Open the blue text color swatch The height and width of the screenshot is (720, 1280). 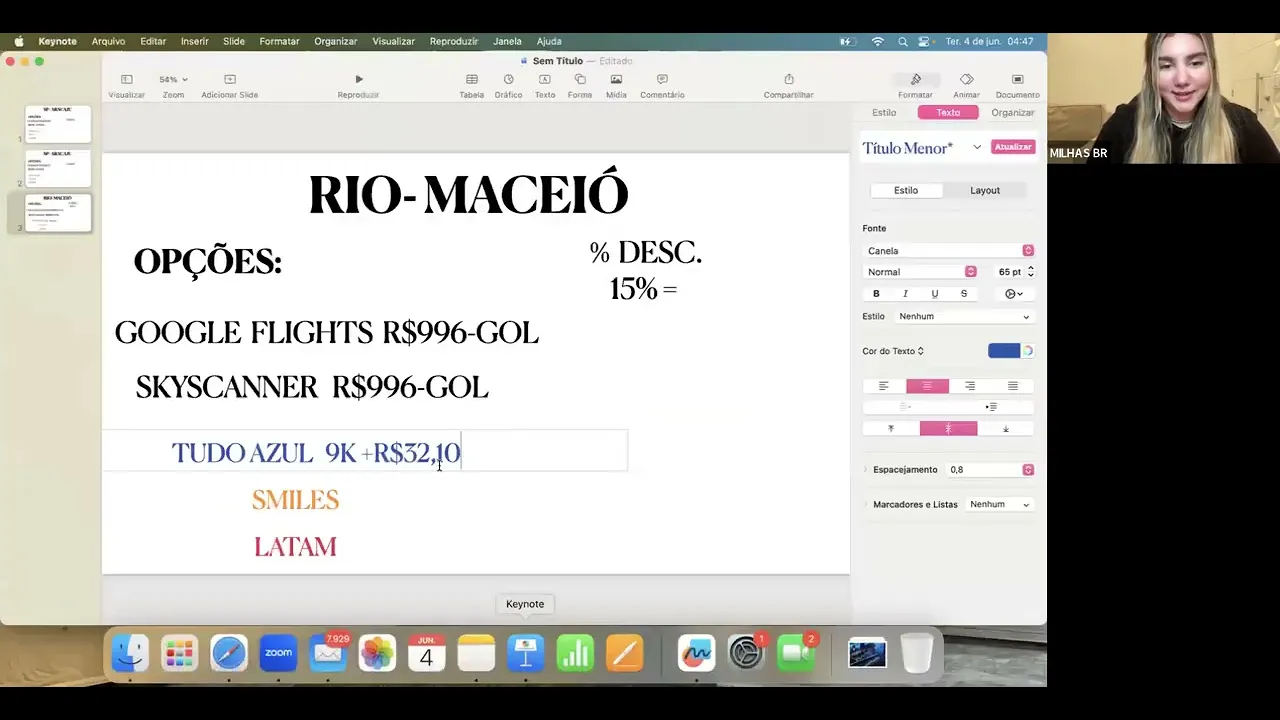(x=1004, y=351)
